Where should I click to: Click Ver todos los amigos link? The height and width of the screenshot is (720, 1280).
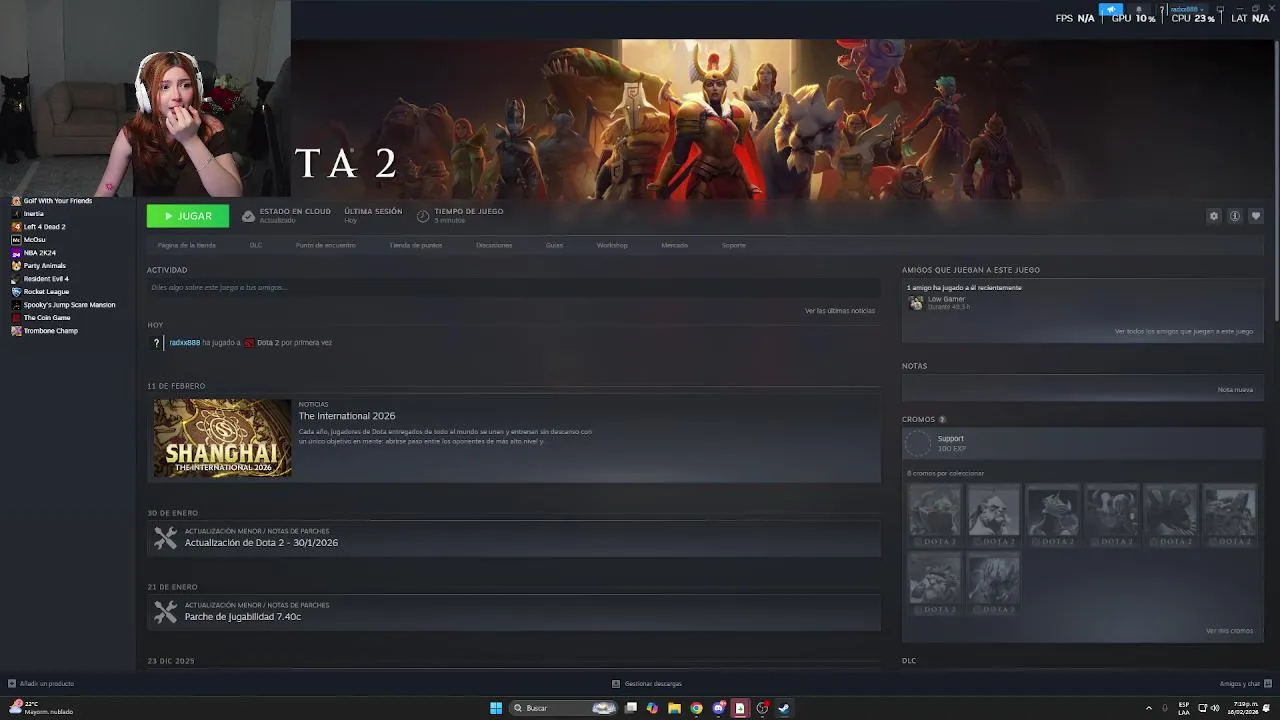coord(1184,331)
